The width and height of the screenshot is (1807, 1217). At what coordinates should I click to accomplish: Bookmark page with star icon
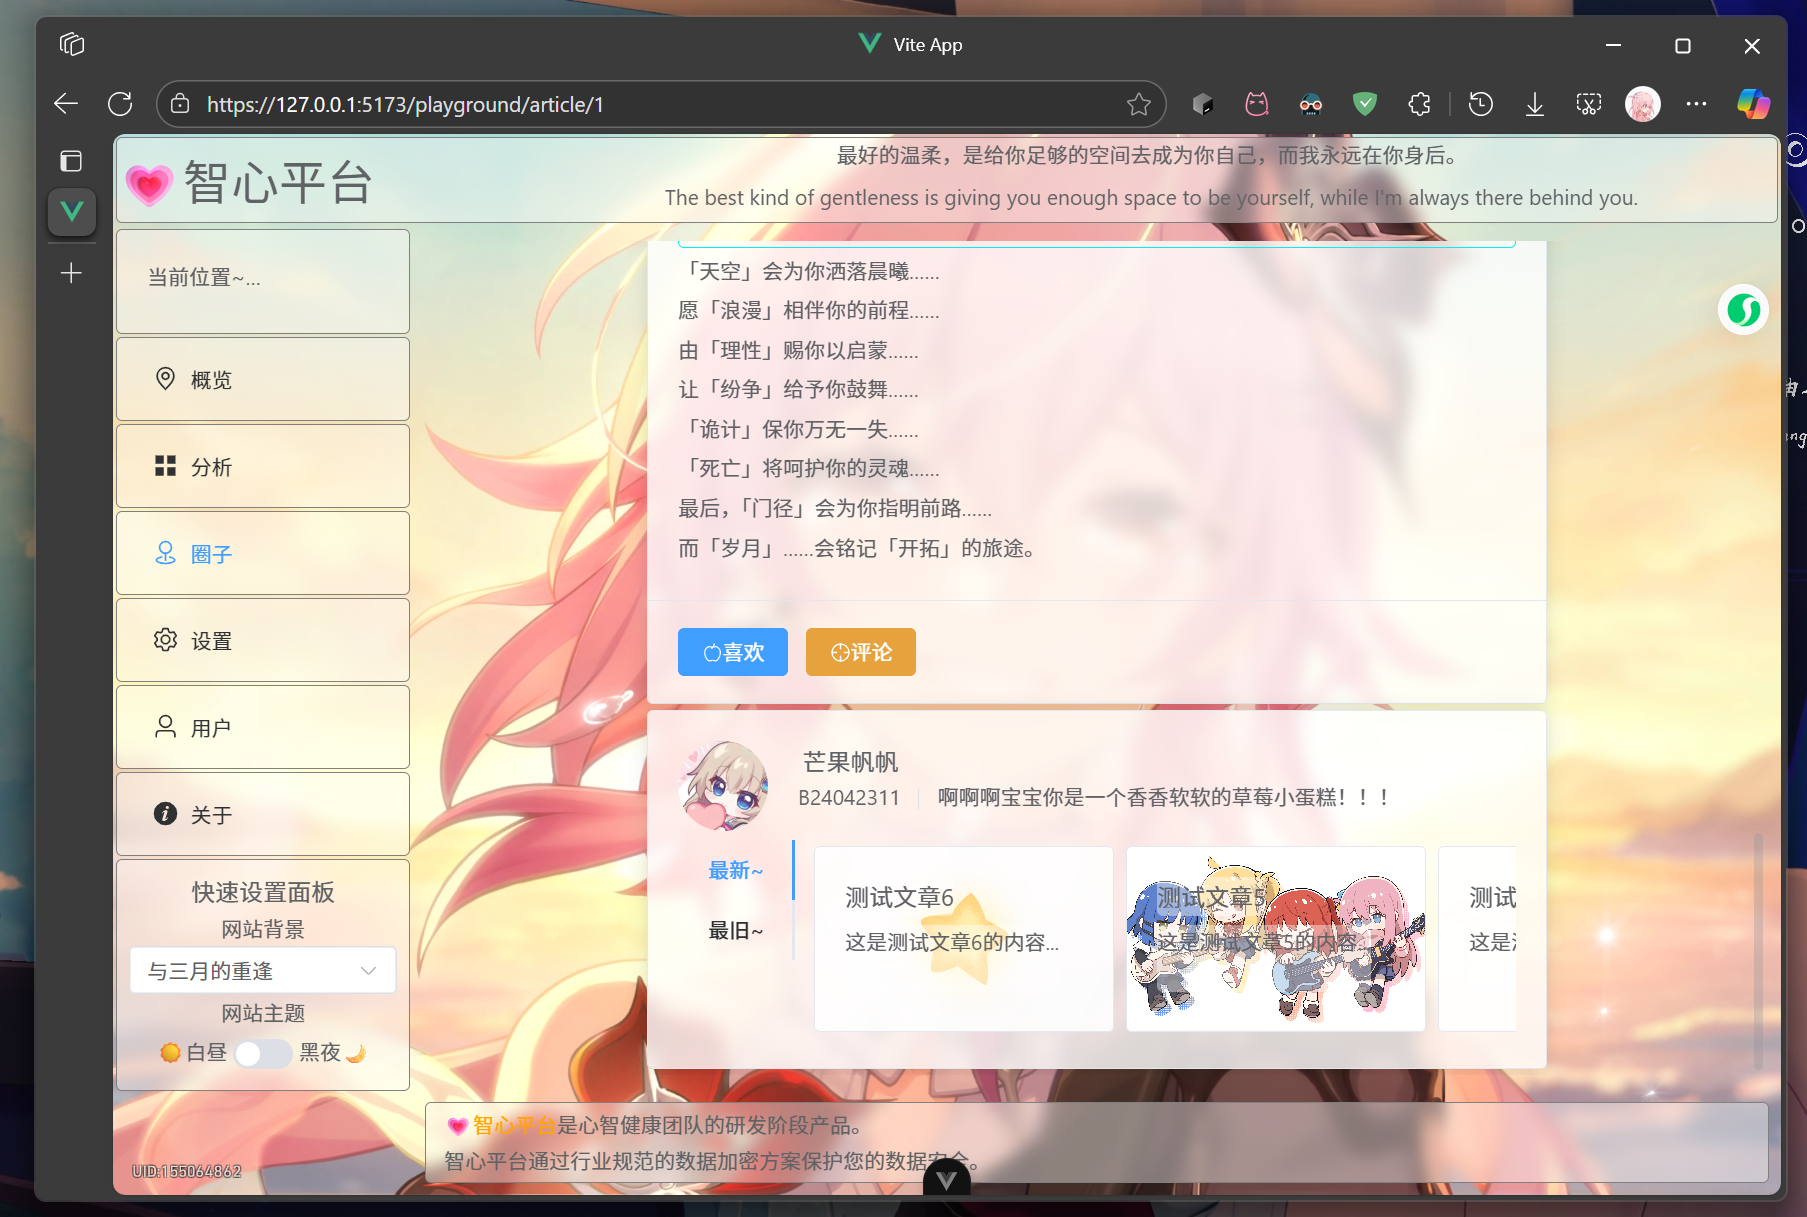pos(1138,104)
